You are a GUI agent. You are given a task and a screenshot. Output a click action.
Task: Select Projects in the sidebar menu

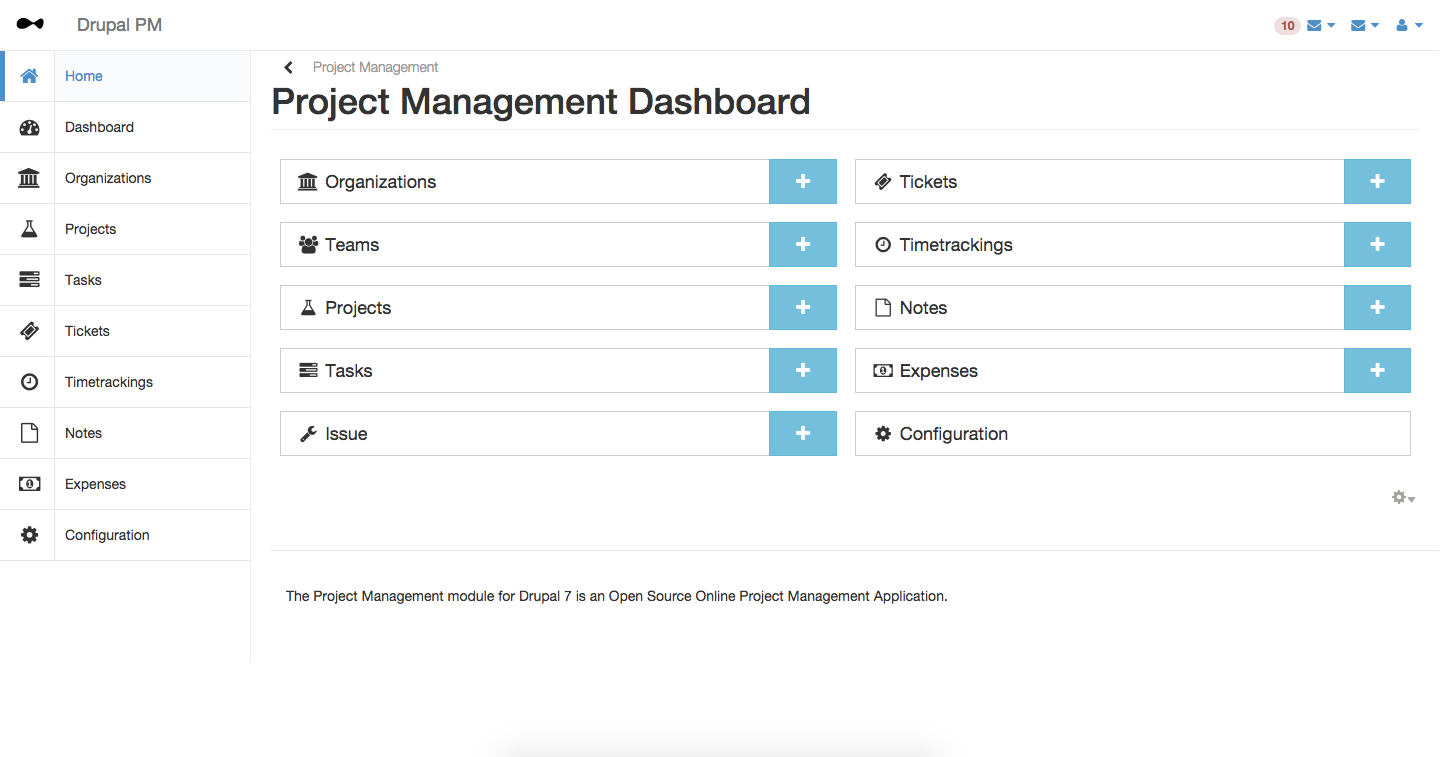point(91,229)
